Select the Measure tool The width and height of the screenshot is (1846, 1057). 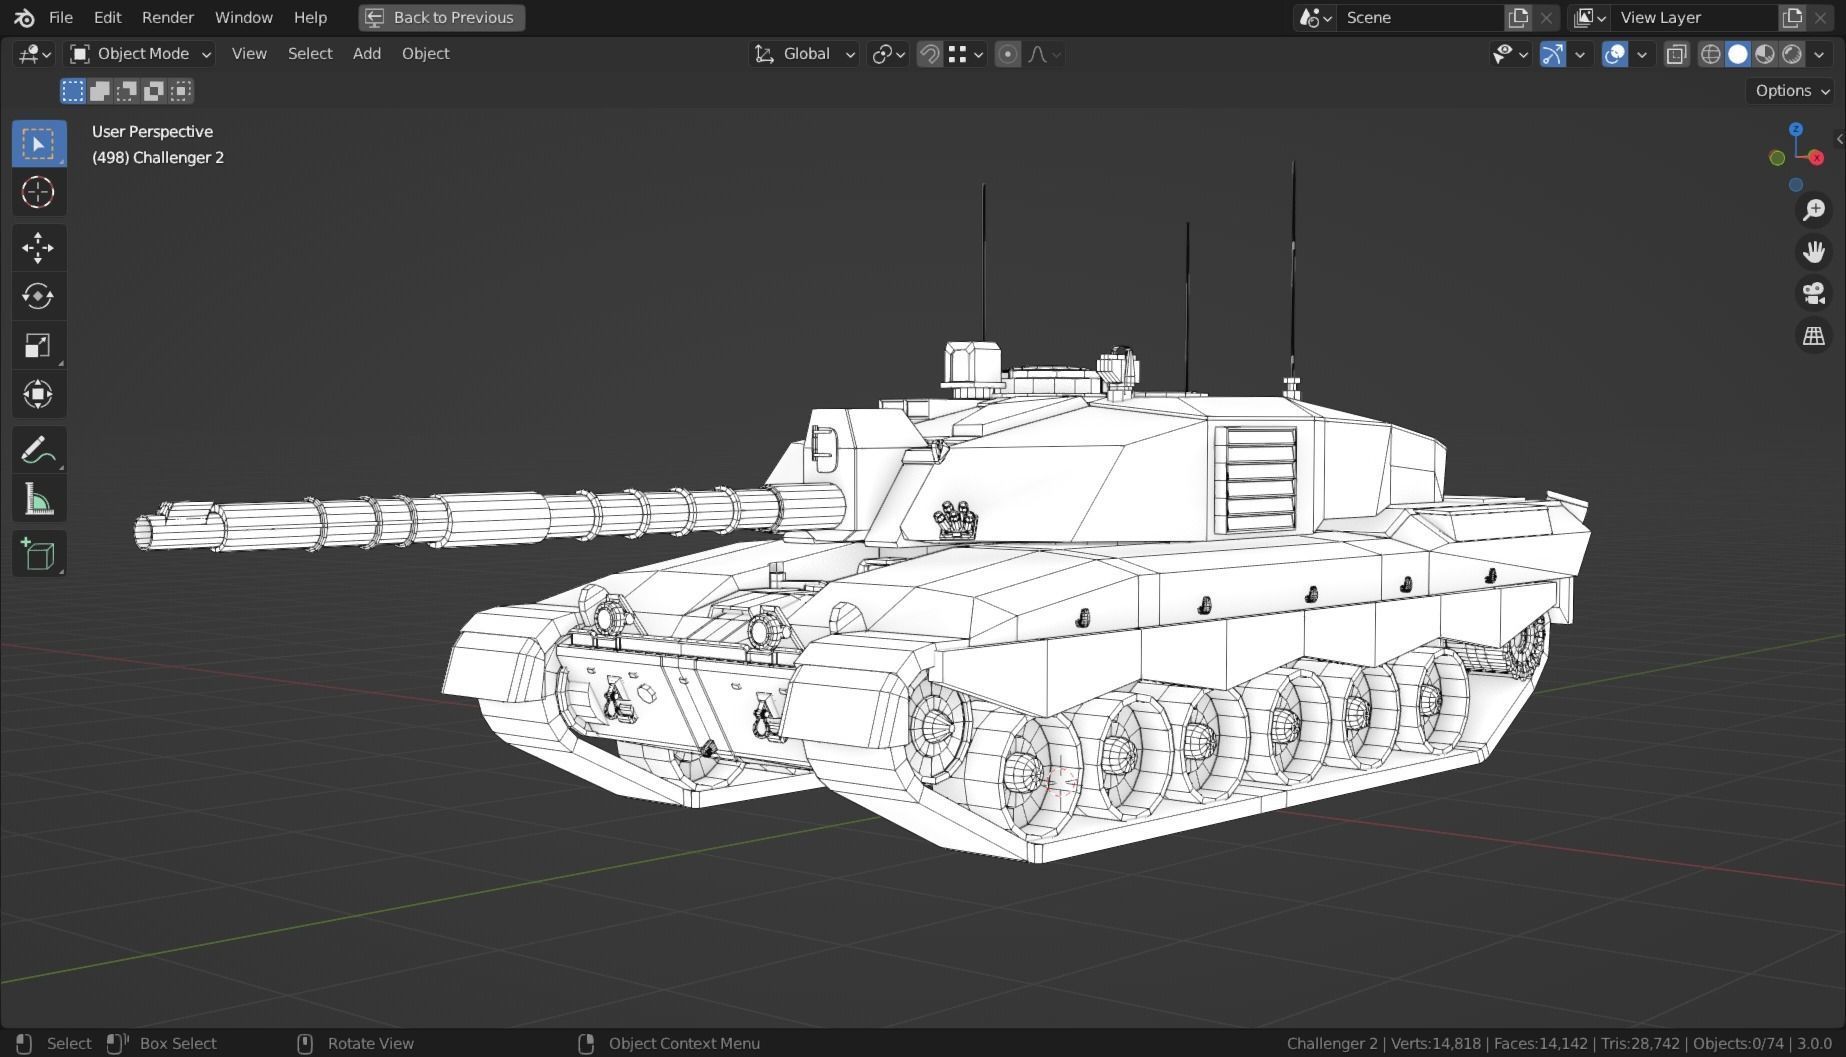coord(38,499)
